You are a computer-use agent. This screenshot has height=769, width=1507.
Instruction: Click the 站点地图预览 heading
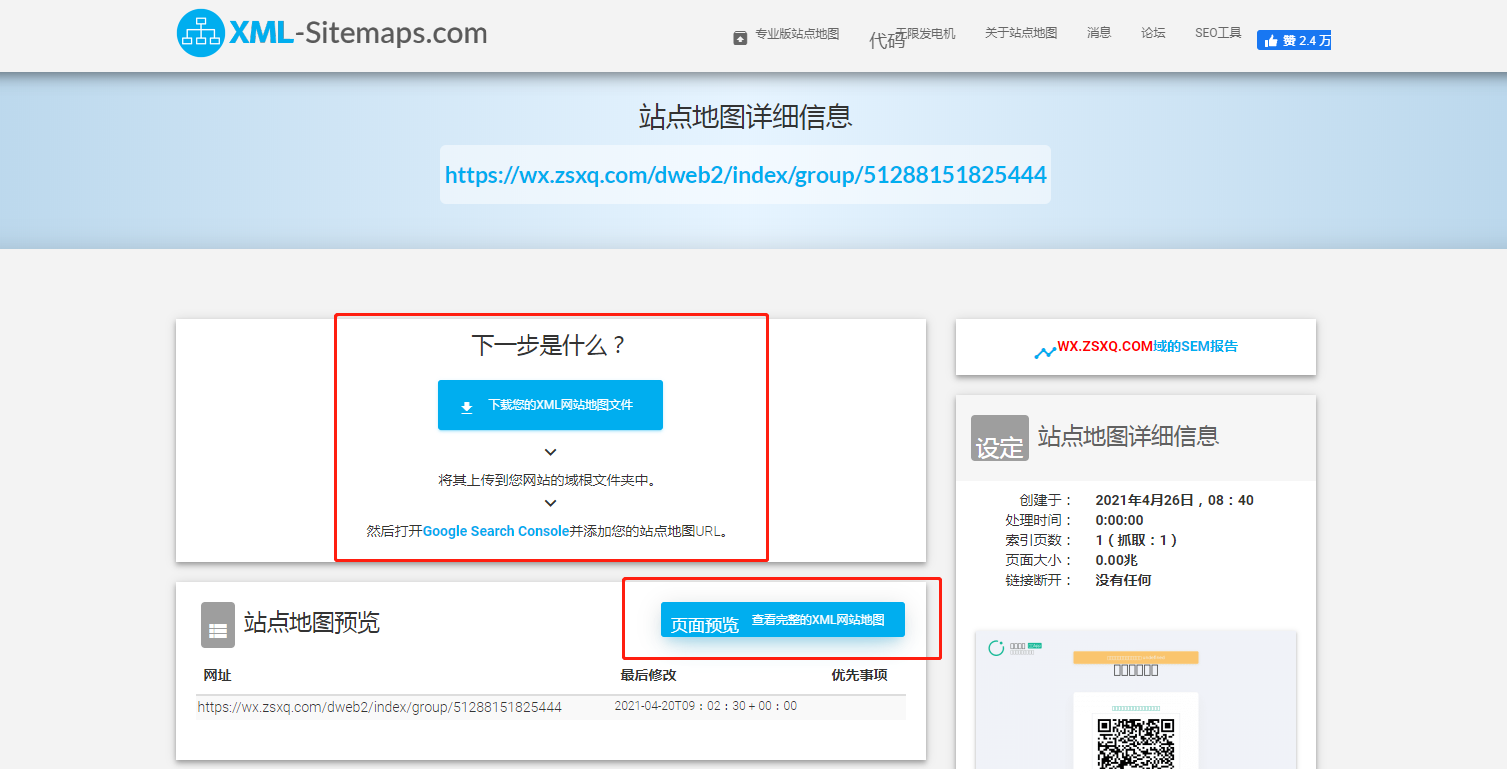(312, 623)
